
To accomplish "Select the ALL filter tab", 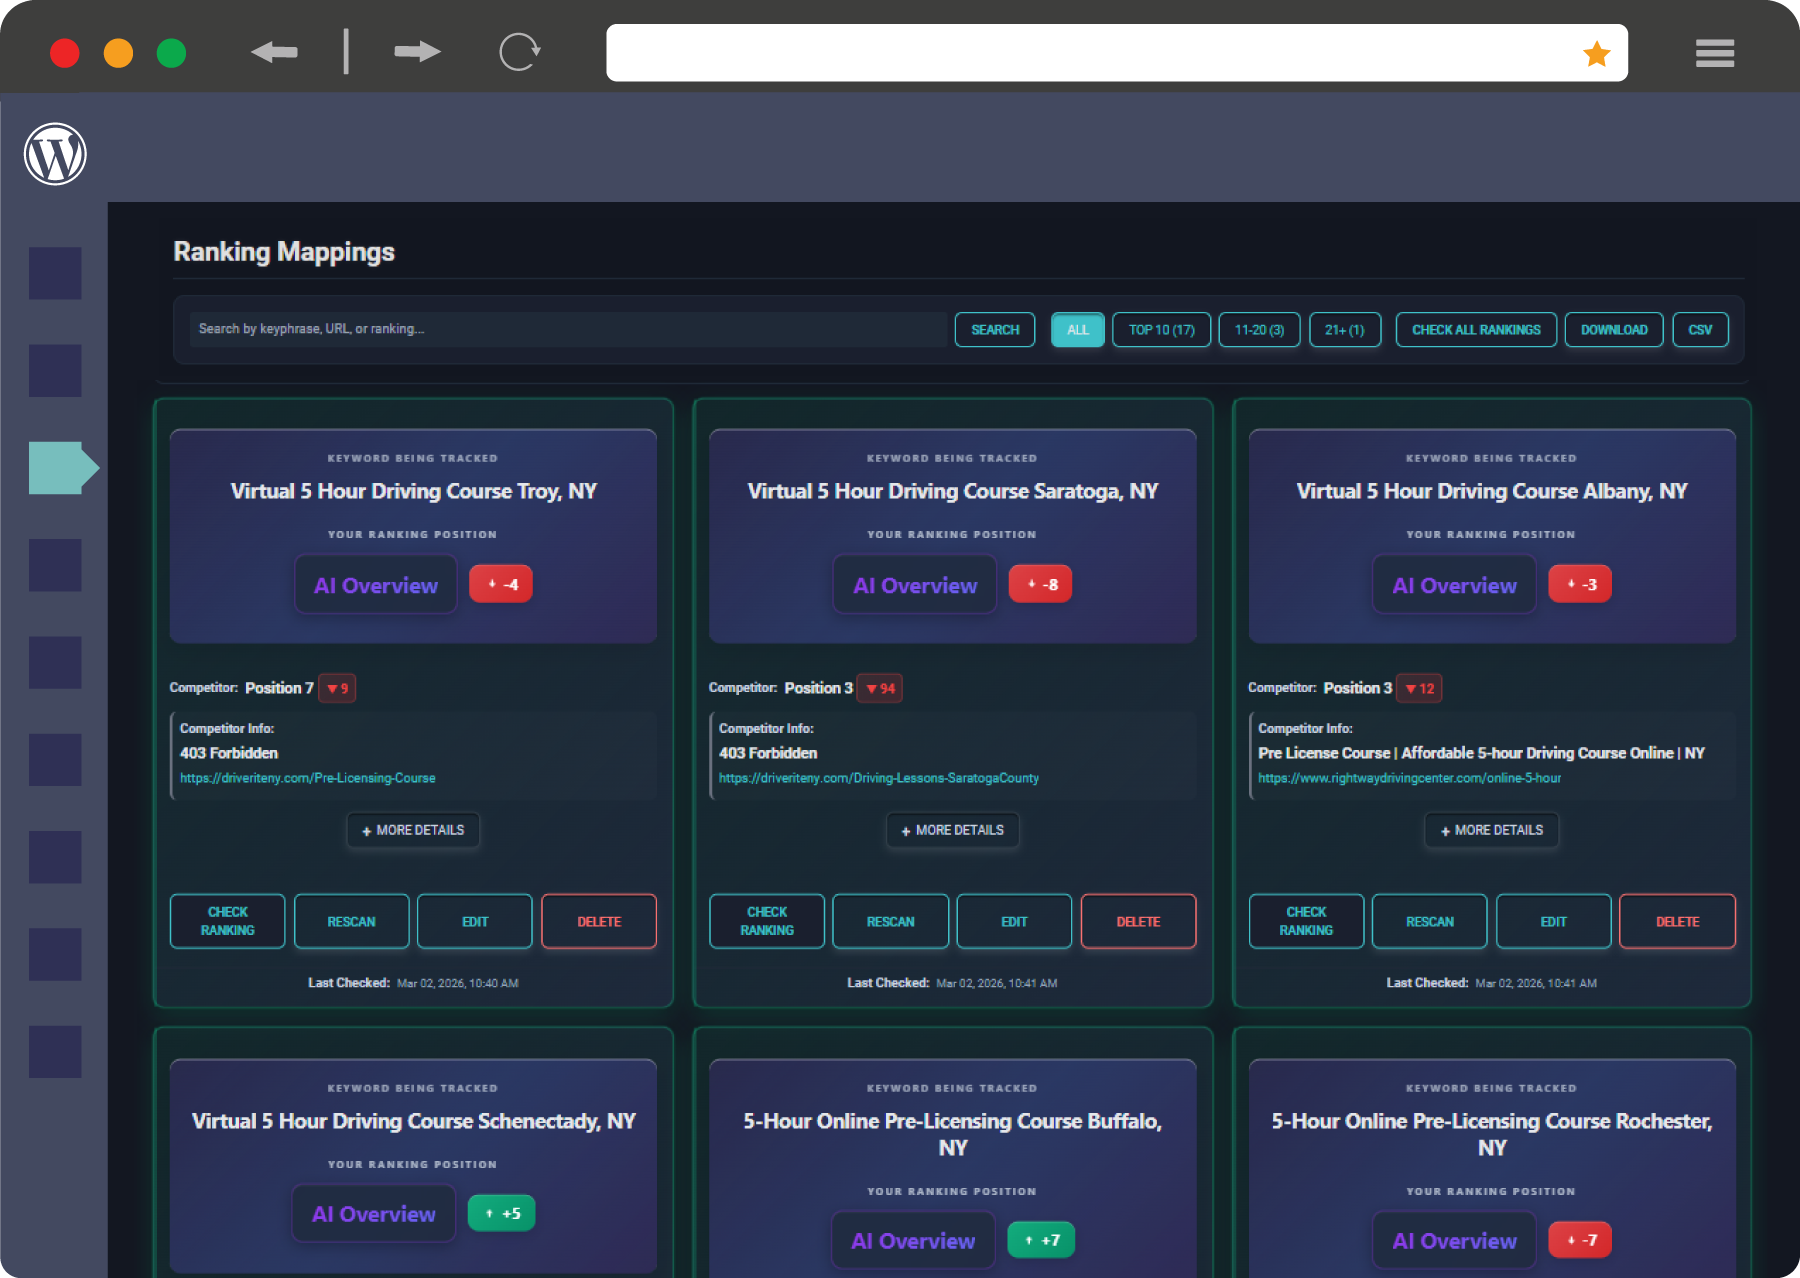I will click(1077, 330).
